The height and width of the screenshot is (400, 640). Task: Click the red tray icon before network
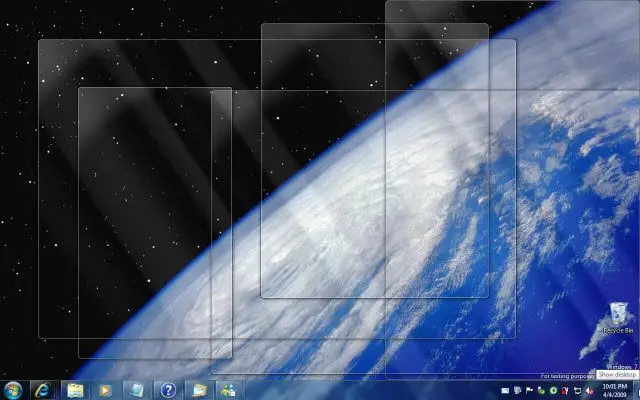(565, 391)
